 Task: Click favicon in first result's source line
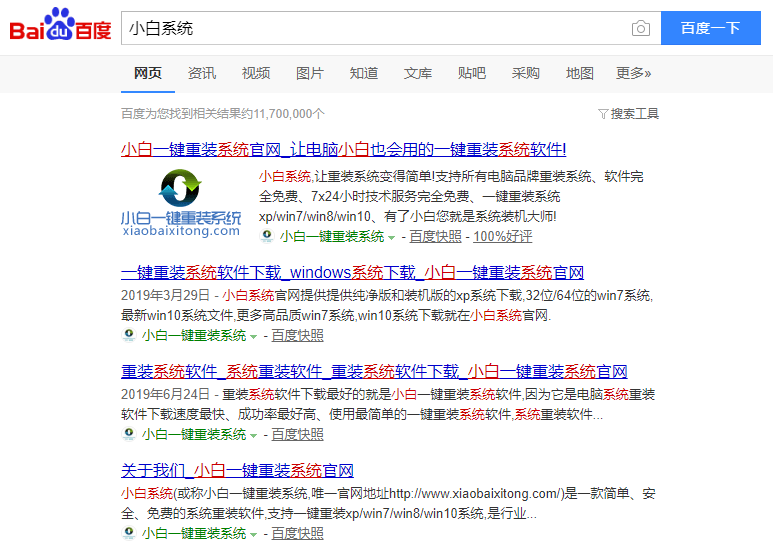click(x=267, y=236)
